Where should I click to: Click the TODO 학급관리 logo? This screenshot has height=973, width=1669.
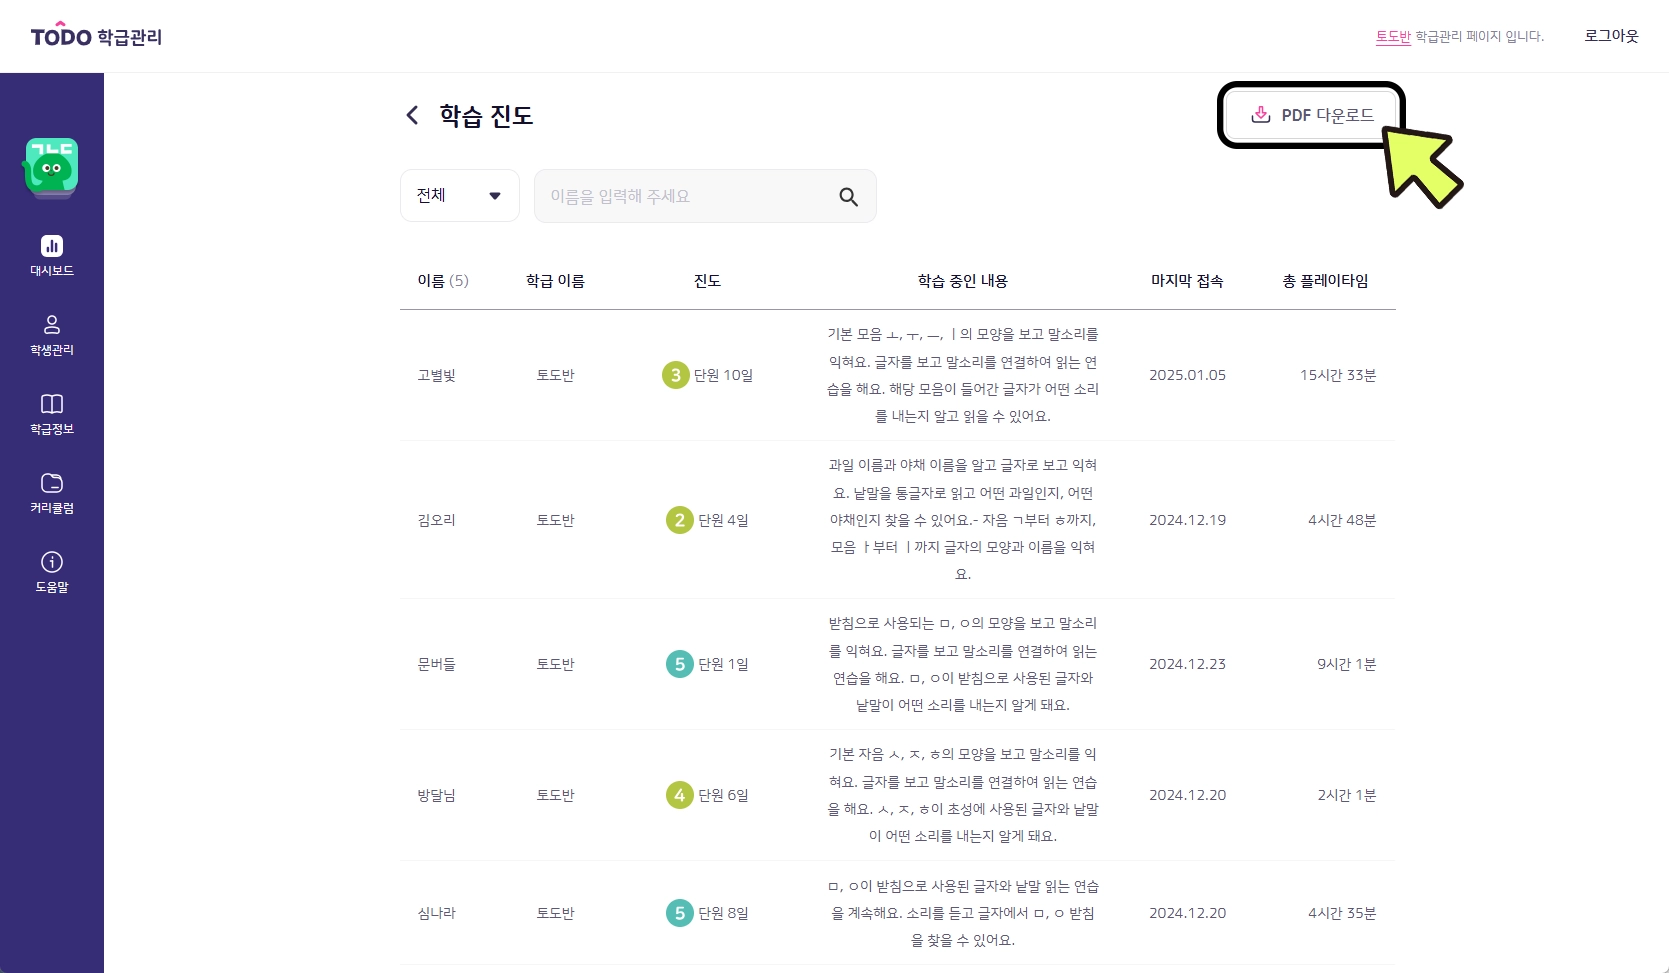pyautogui.click(x=96, y=37)
